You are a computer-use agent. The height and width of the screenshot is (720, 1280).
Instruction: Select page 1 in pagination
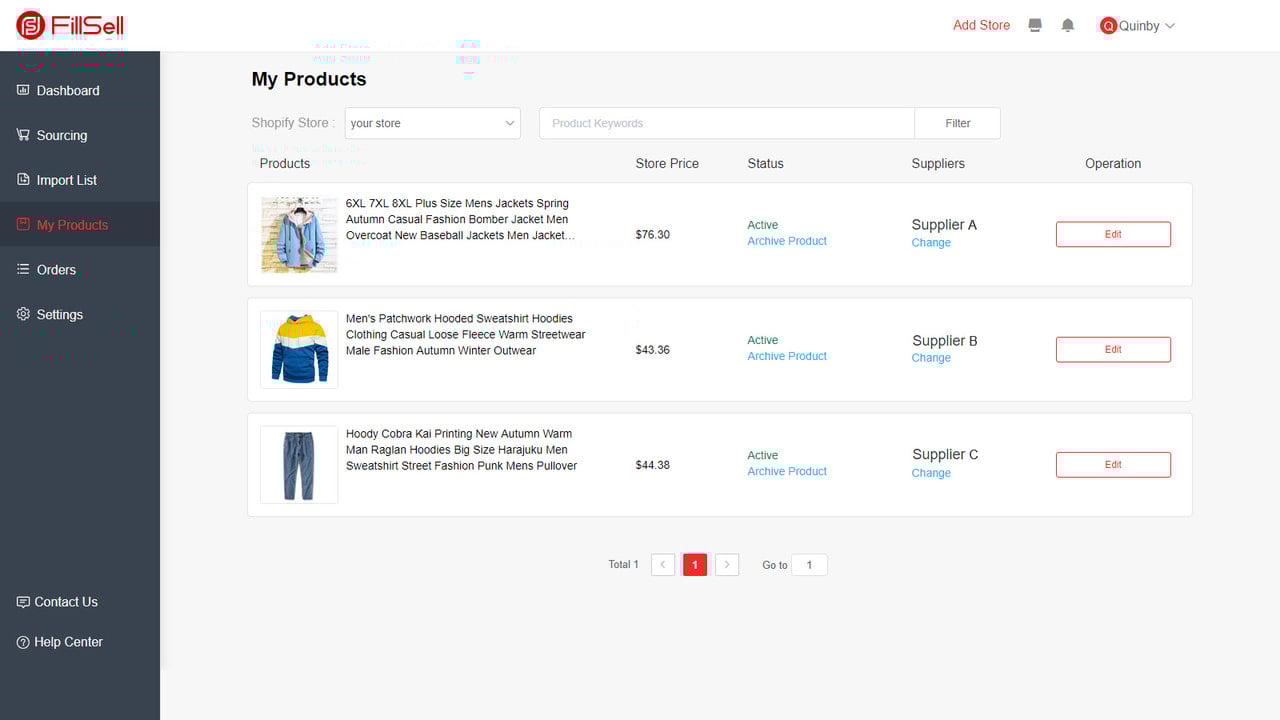click(x=695, y=565)
